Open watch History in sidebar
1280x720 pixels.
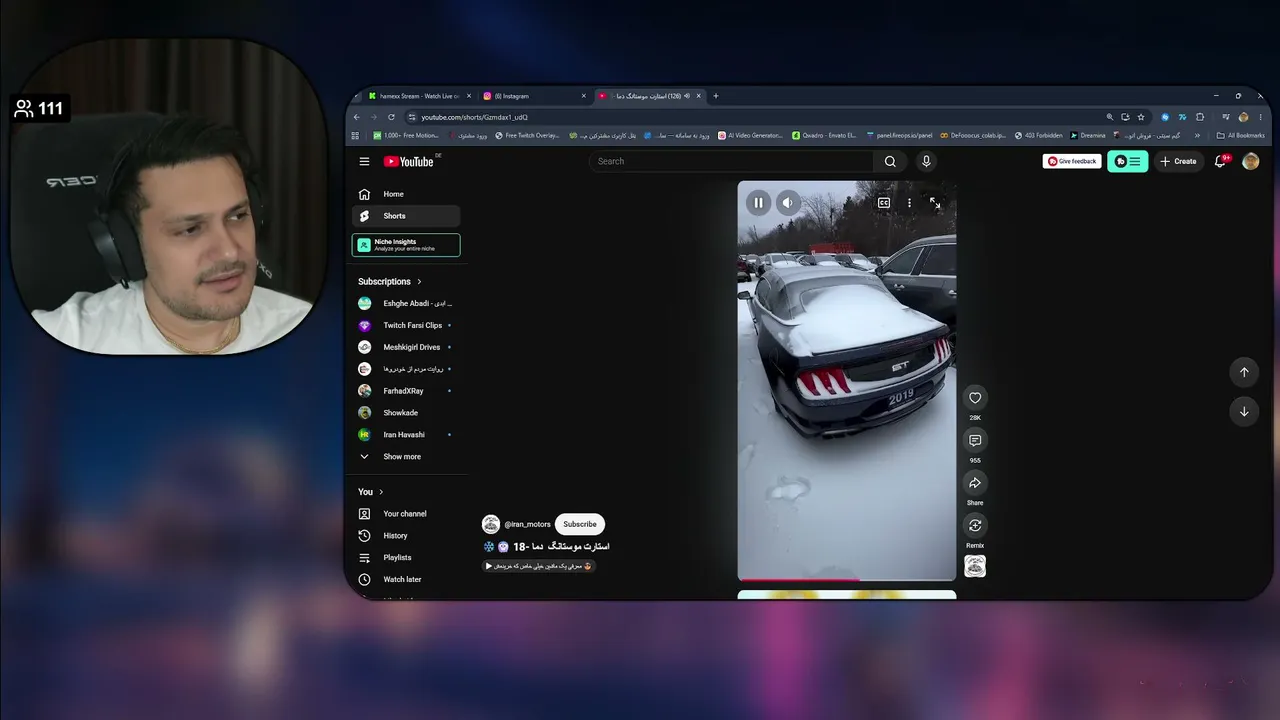tap(406, 536)
